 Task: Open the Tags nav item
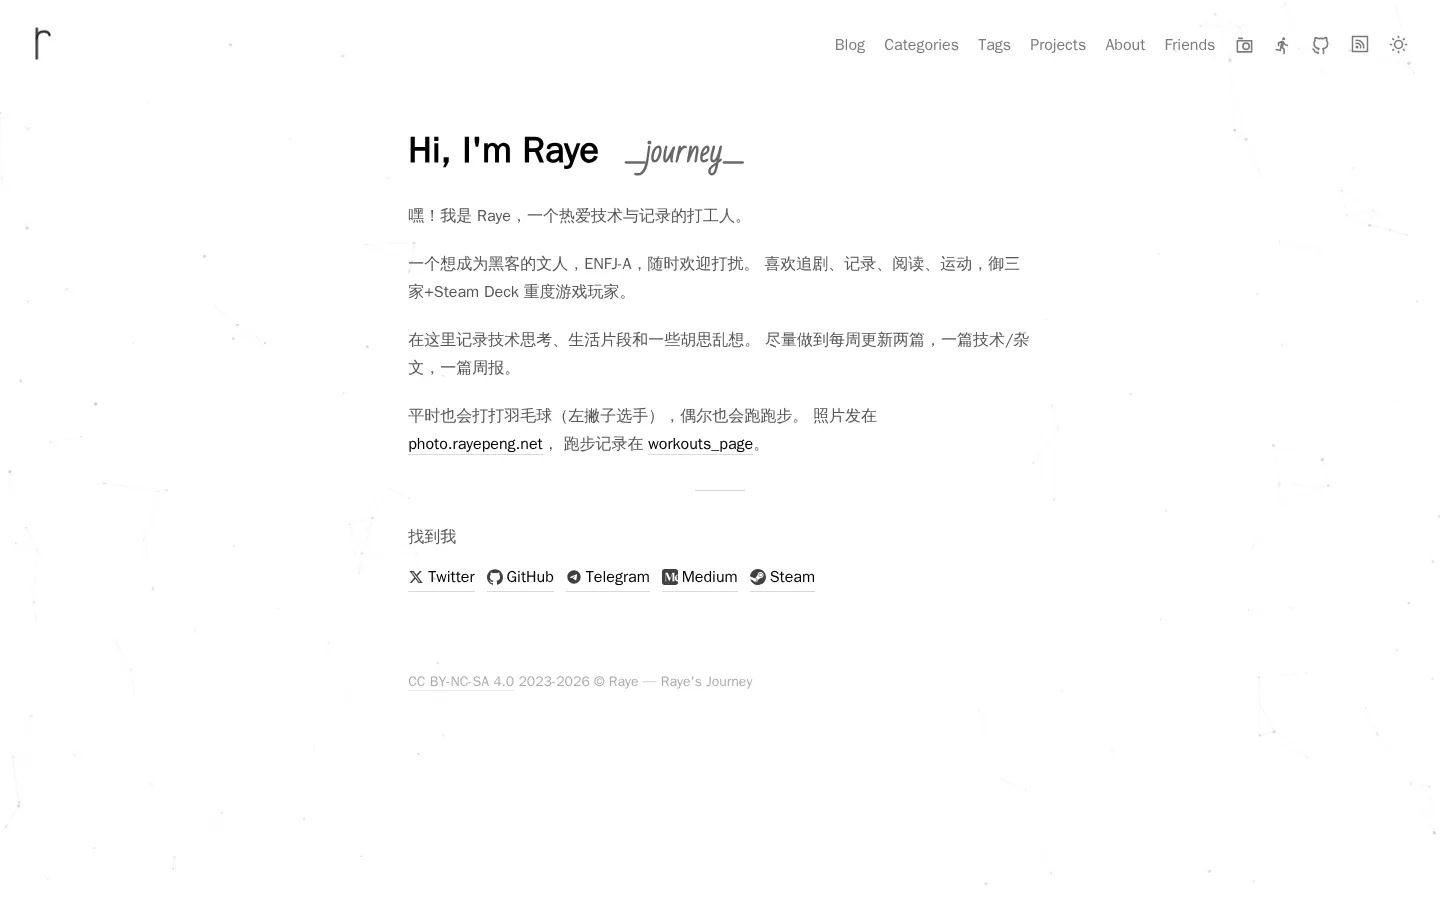tap(994, 45)
